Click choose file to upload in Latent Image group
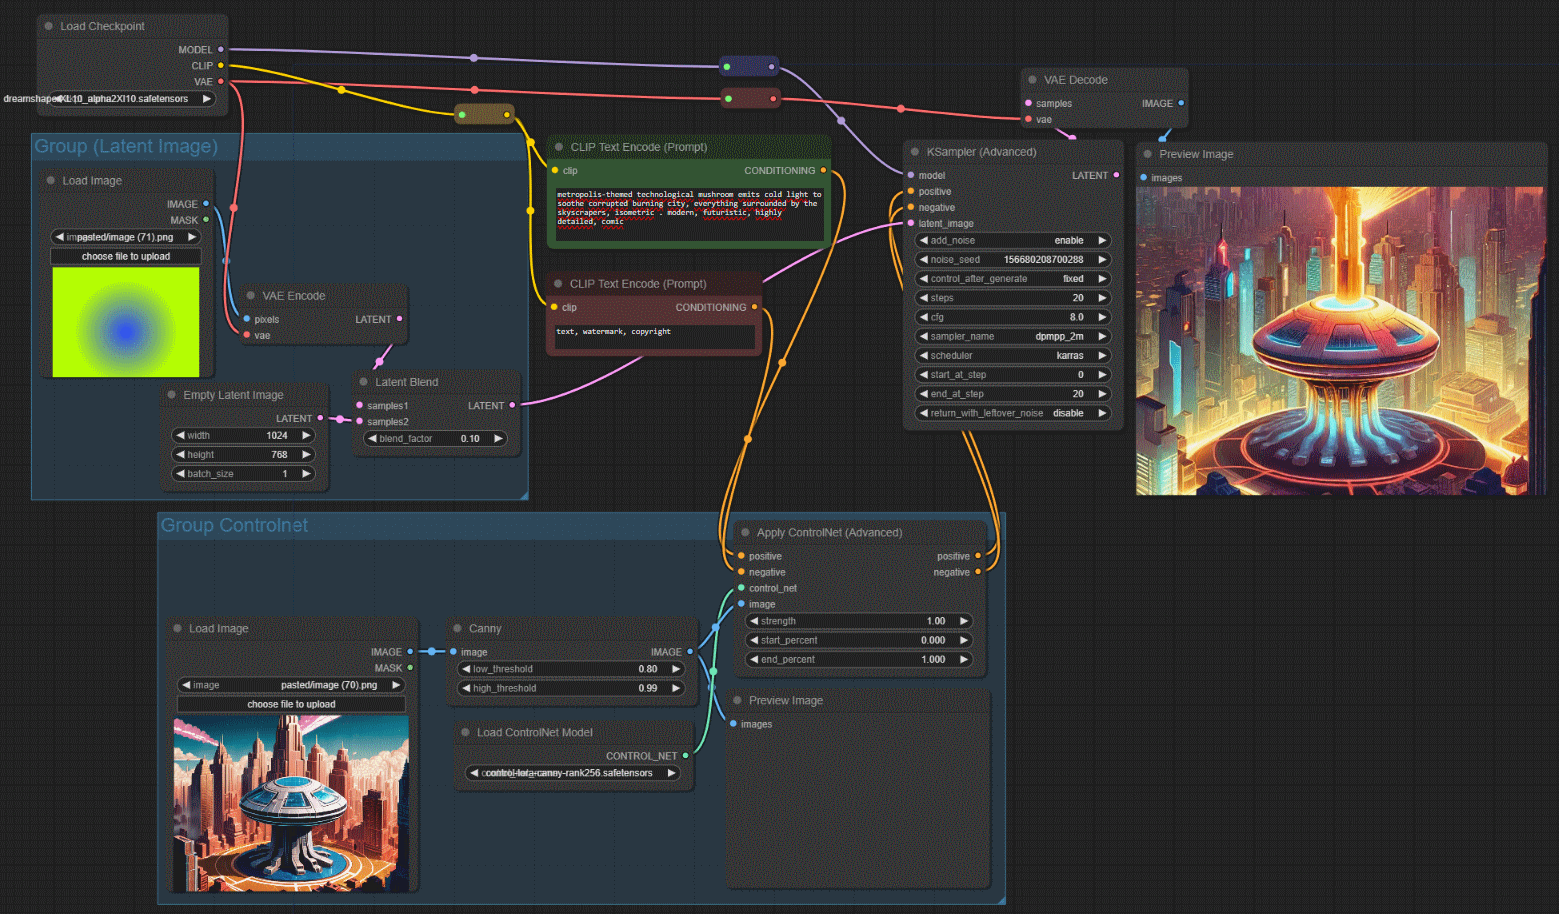The width and height of the screenshot is (1559, 914). point(126,257)
